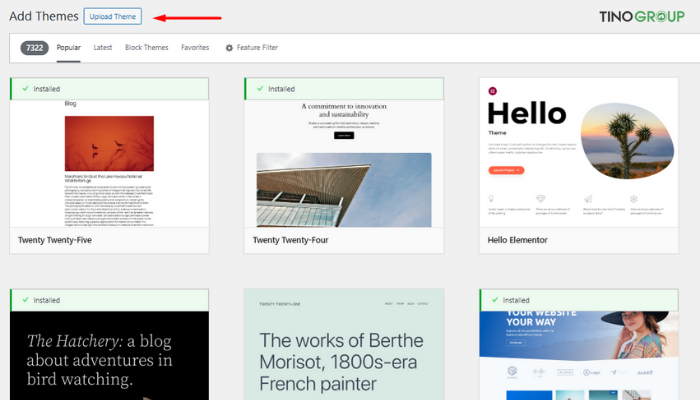Click the Twenty Twenty-Four theme name
The height and width of the screenshot is (400, 700).
point(291,240)
